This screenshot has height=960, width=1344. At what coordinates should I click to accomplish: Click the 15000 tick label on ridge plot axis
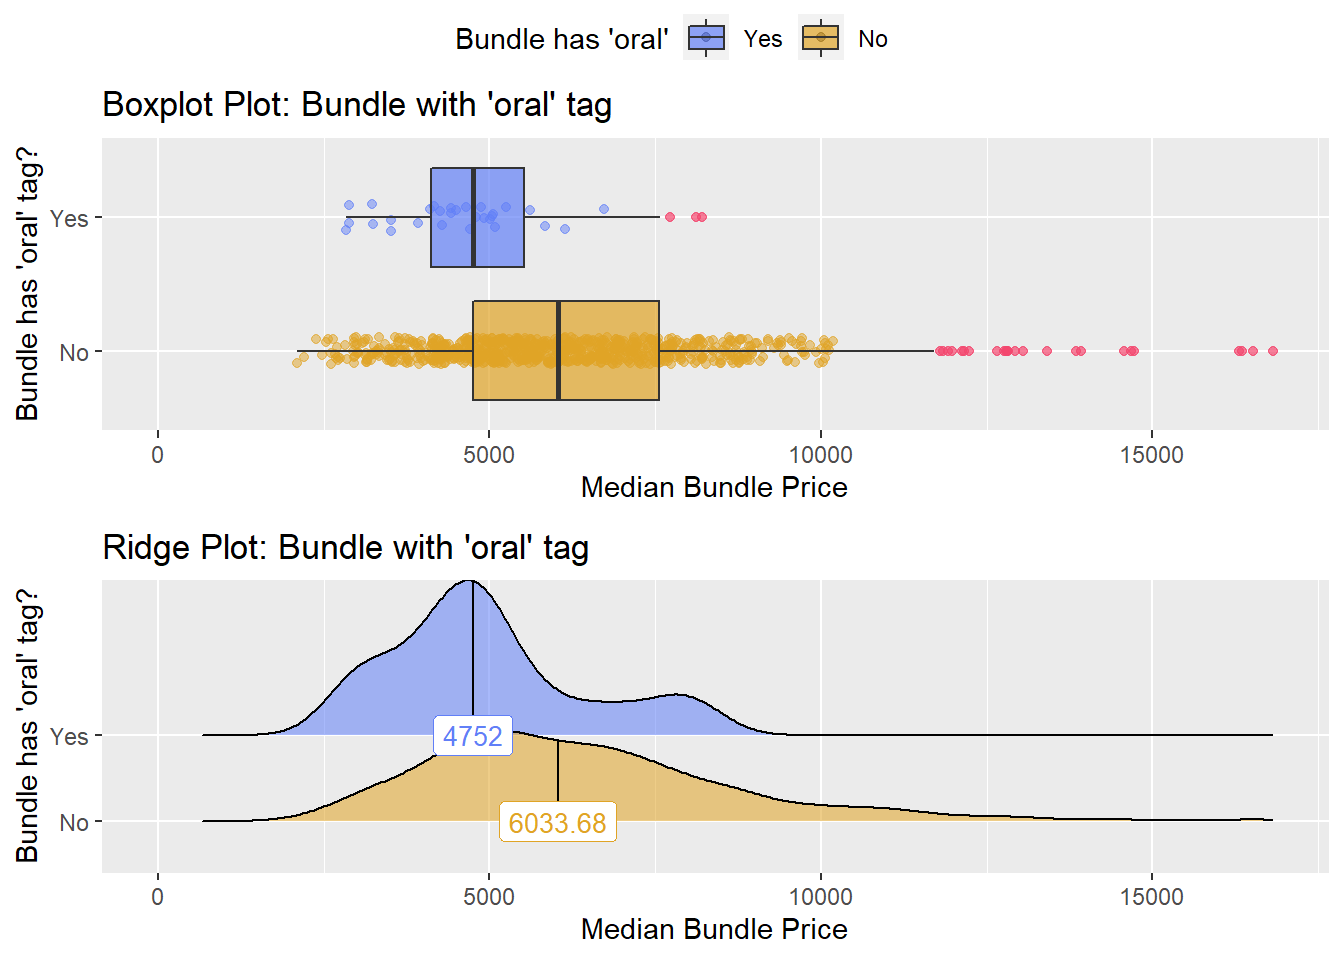[1151, 897]
